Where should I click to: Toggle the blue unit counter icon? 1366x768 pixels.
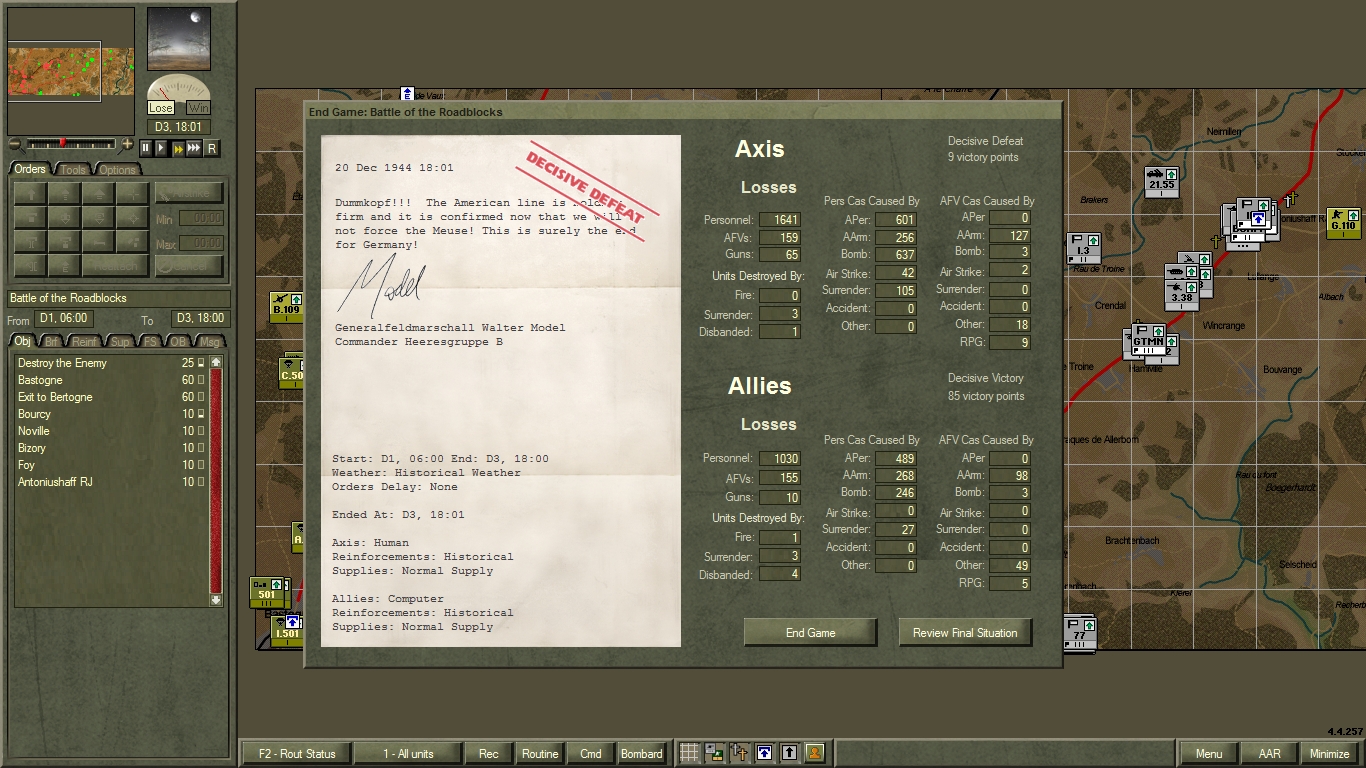pyautogui.click(x=764, y=753)
